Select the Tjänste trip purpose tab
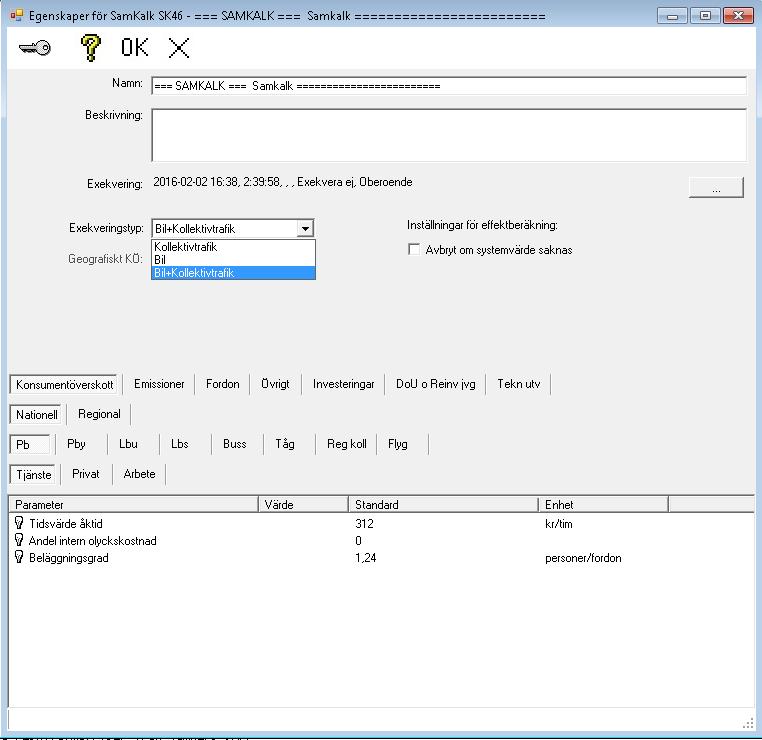 (33, 475)
